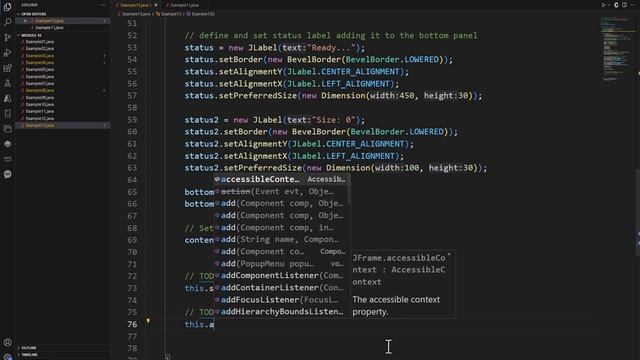640x360 pixels.
Task: Open Example08.java in file tree
Action: [40, 90]
